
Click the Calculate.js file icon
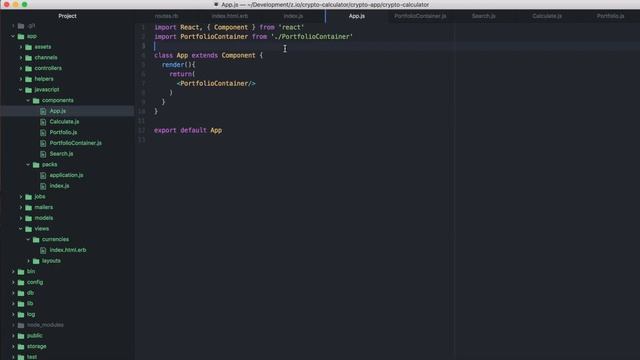coord(43,122)
